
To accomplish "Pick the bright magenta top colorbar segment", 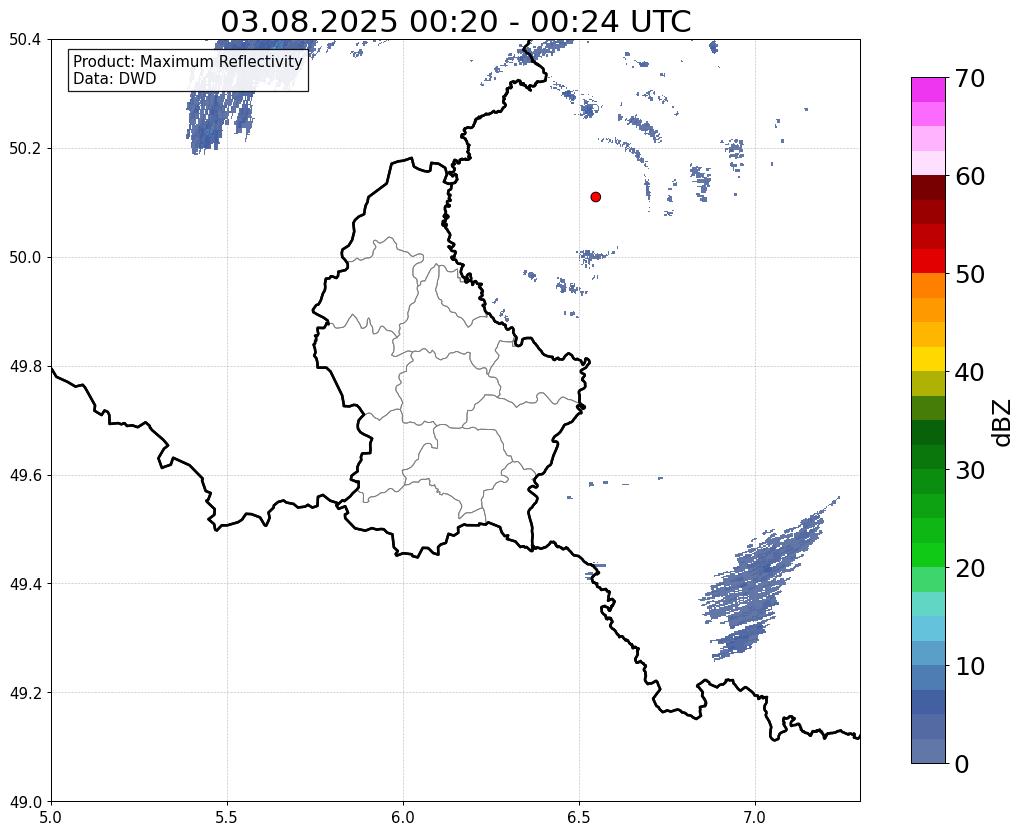I will pyautogui.click(x=928, y=89).
